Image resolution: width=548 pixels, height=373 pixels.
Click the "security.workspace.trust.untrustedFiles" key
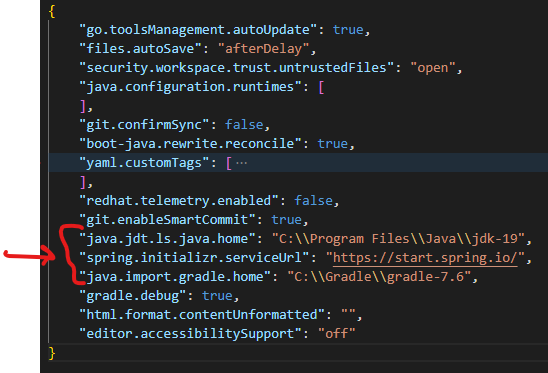(x=237, y=67)
